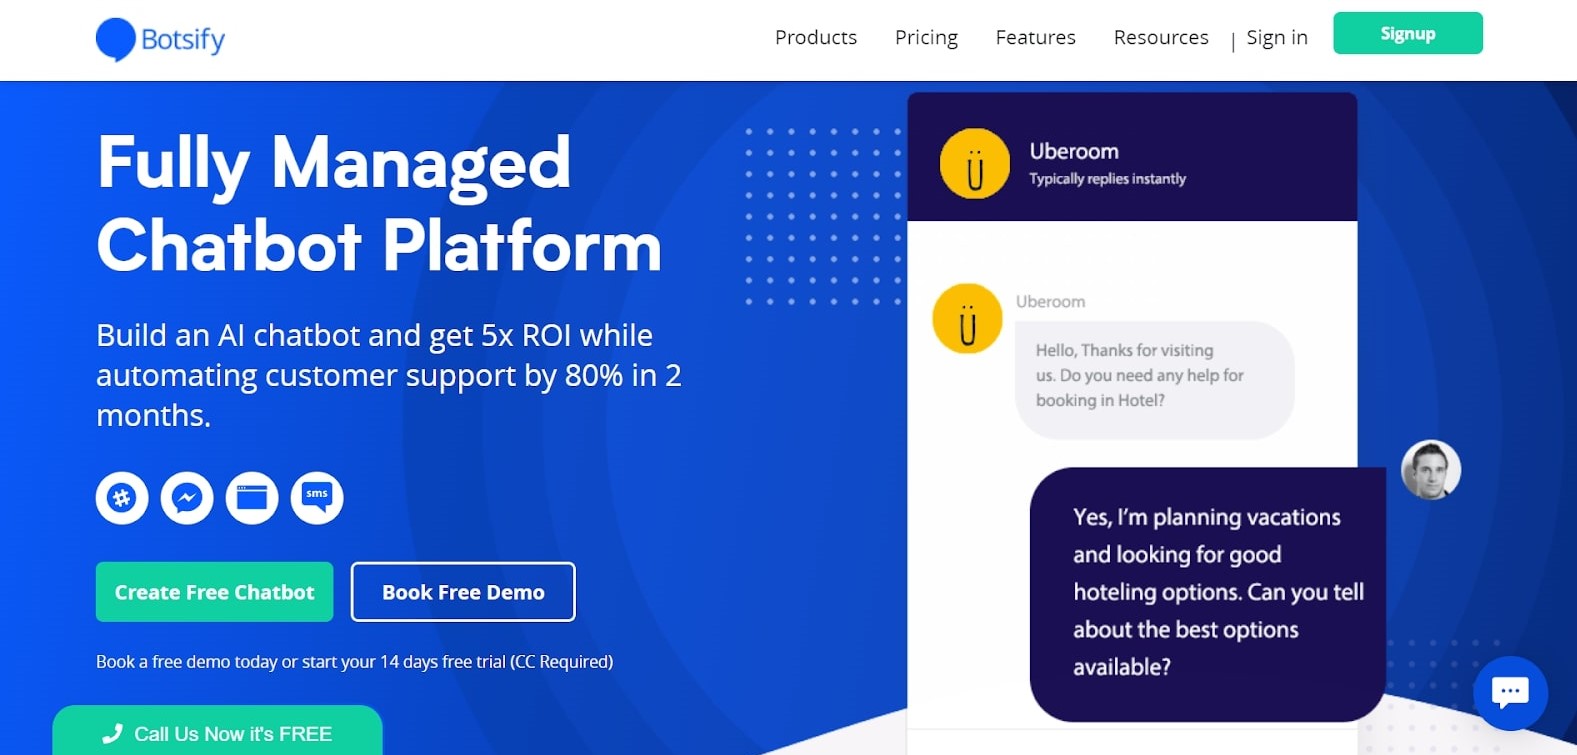Click the Uberoom greeting message bubble
The height and width of the screenshot is (755, 1577).
pyautogui.click(x=1154, y=378)
